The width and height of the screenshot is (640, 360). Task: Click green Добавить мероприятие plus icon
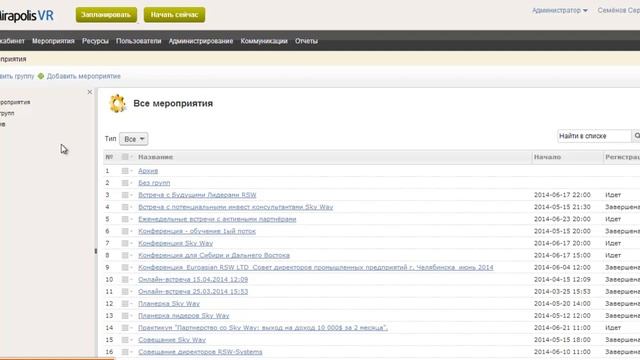click(41, 76)
